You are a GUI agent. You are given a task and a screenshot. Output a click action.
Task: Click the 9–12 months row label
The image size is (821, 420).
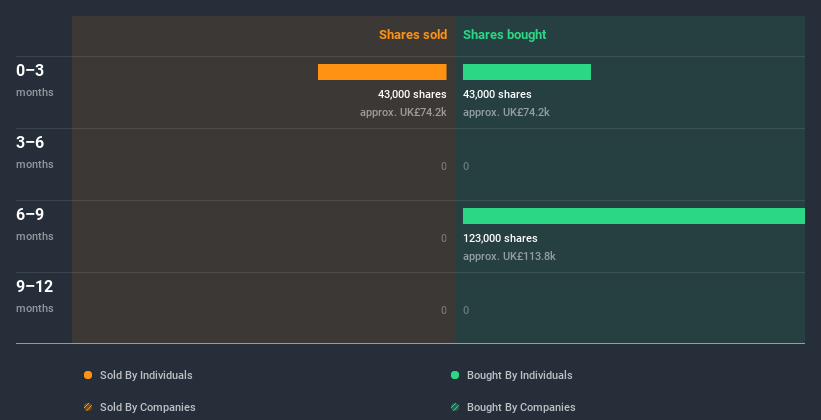point(35,296)
